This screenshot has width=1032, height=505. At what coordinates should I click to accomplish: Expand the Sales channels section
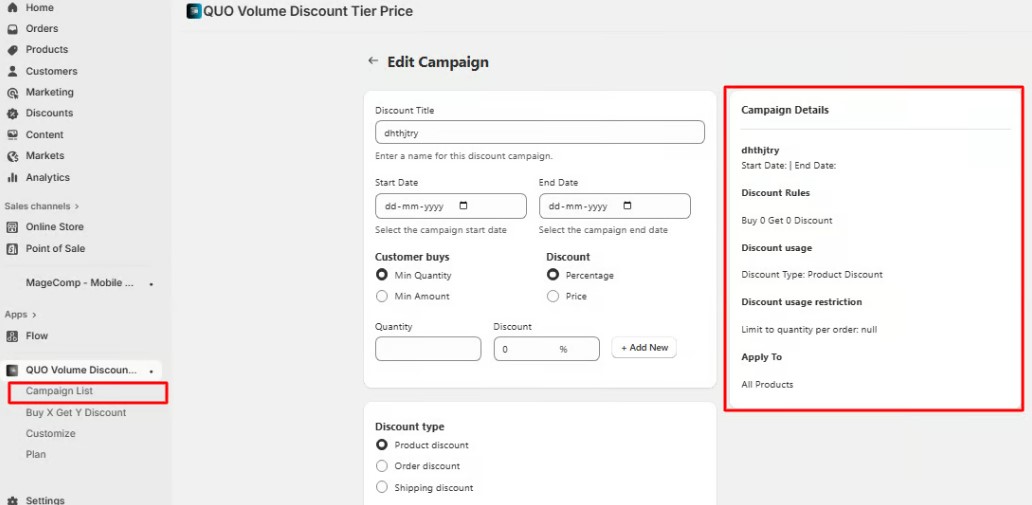76,206
